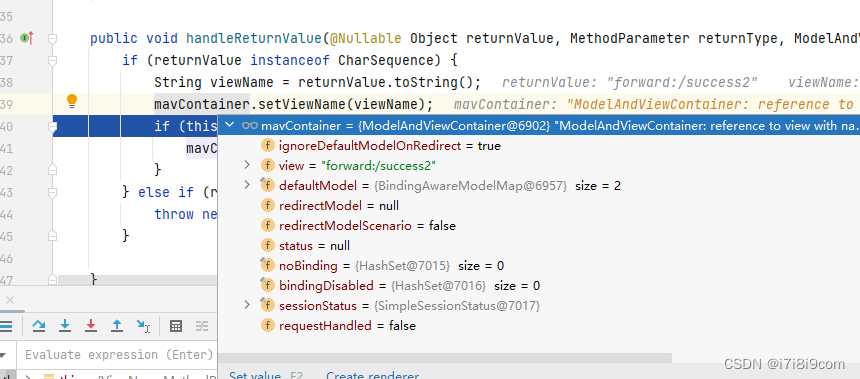Click the Show Execution Point icon
Viewport: 860px width, 379px height.
click(x=5, y=326)
